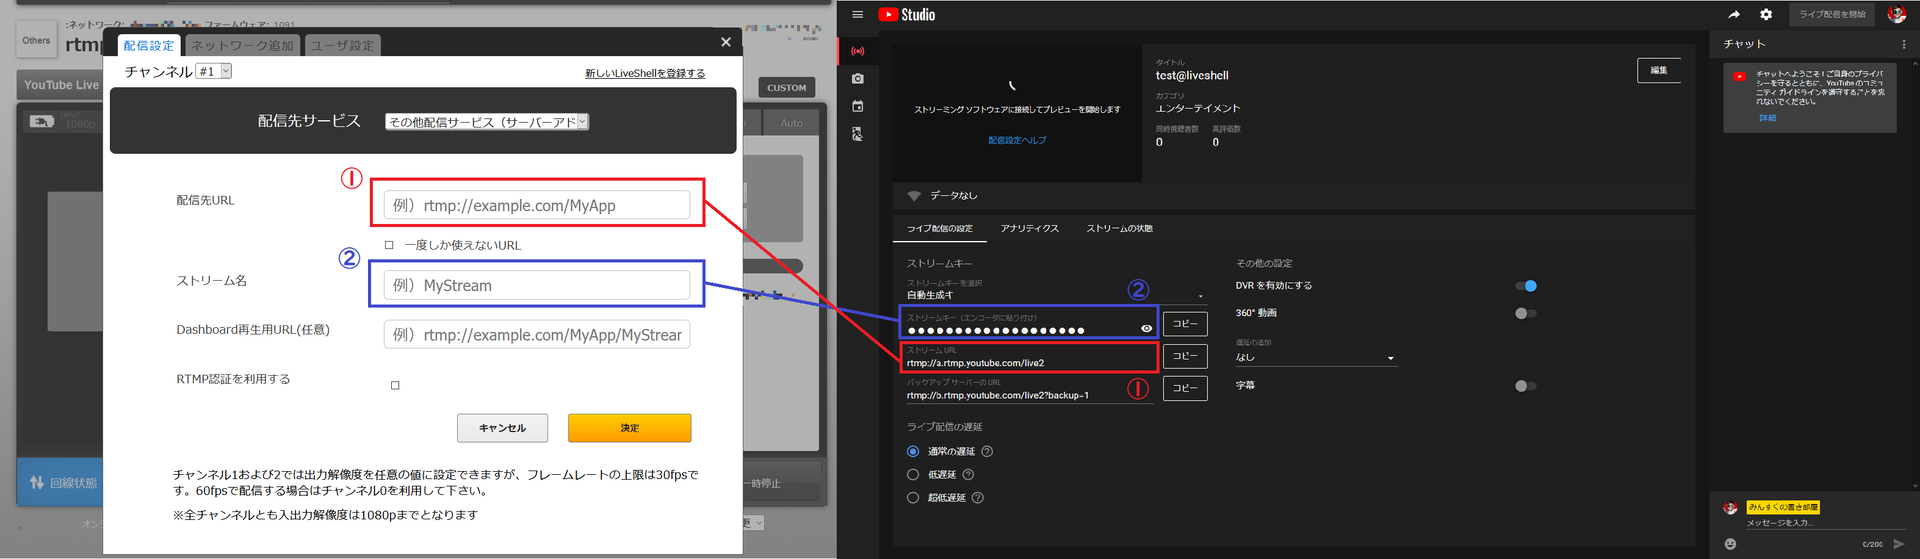Close the LiveShell 配信設定 dialog
1920x559 pixels.
pos(726,42)
